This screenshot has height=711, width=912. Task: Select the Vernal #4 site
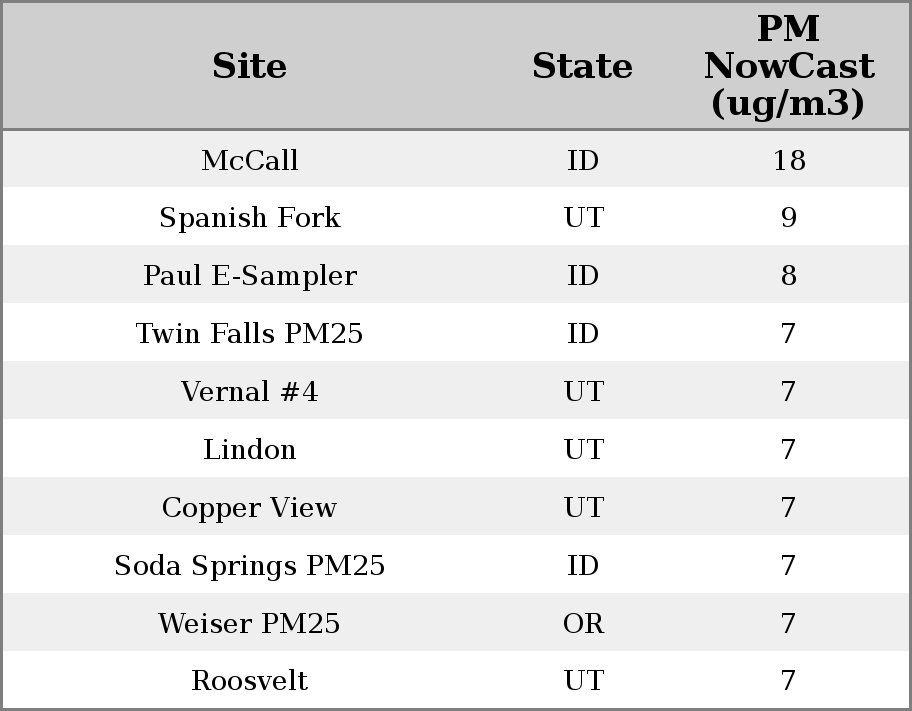249,392
